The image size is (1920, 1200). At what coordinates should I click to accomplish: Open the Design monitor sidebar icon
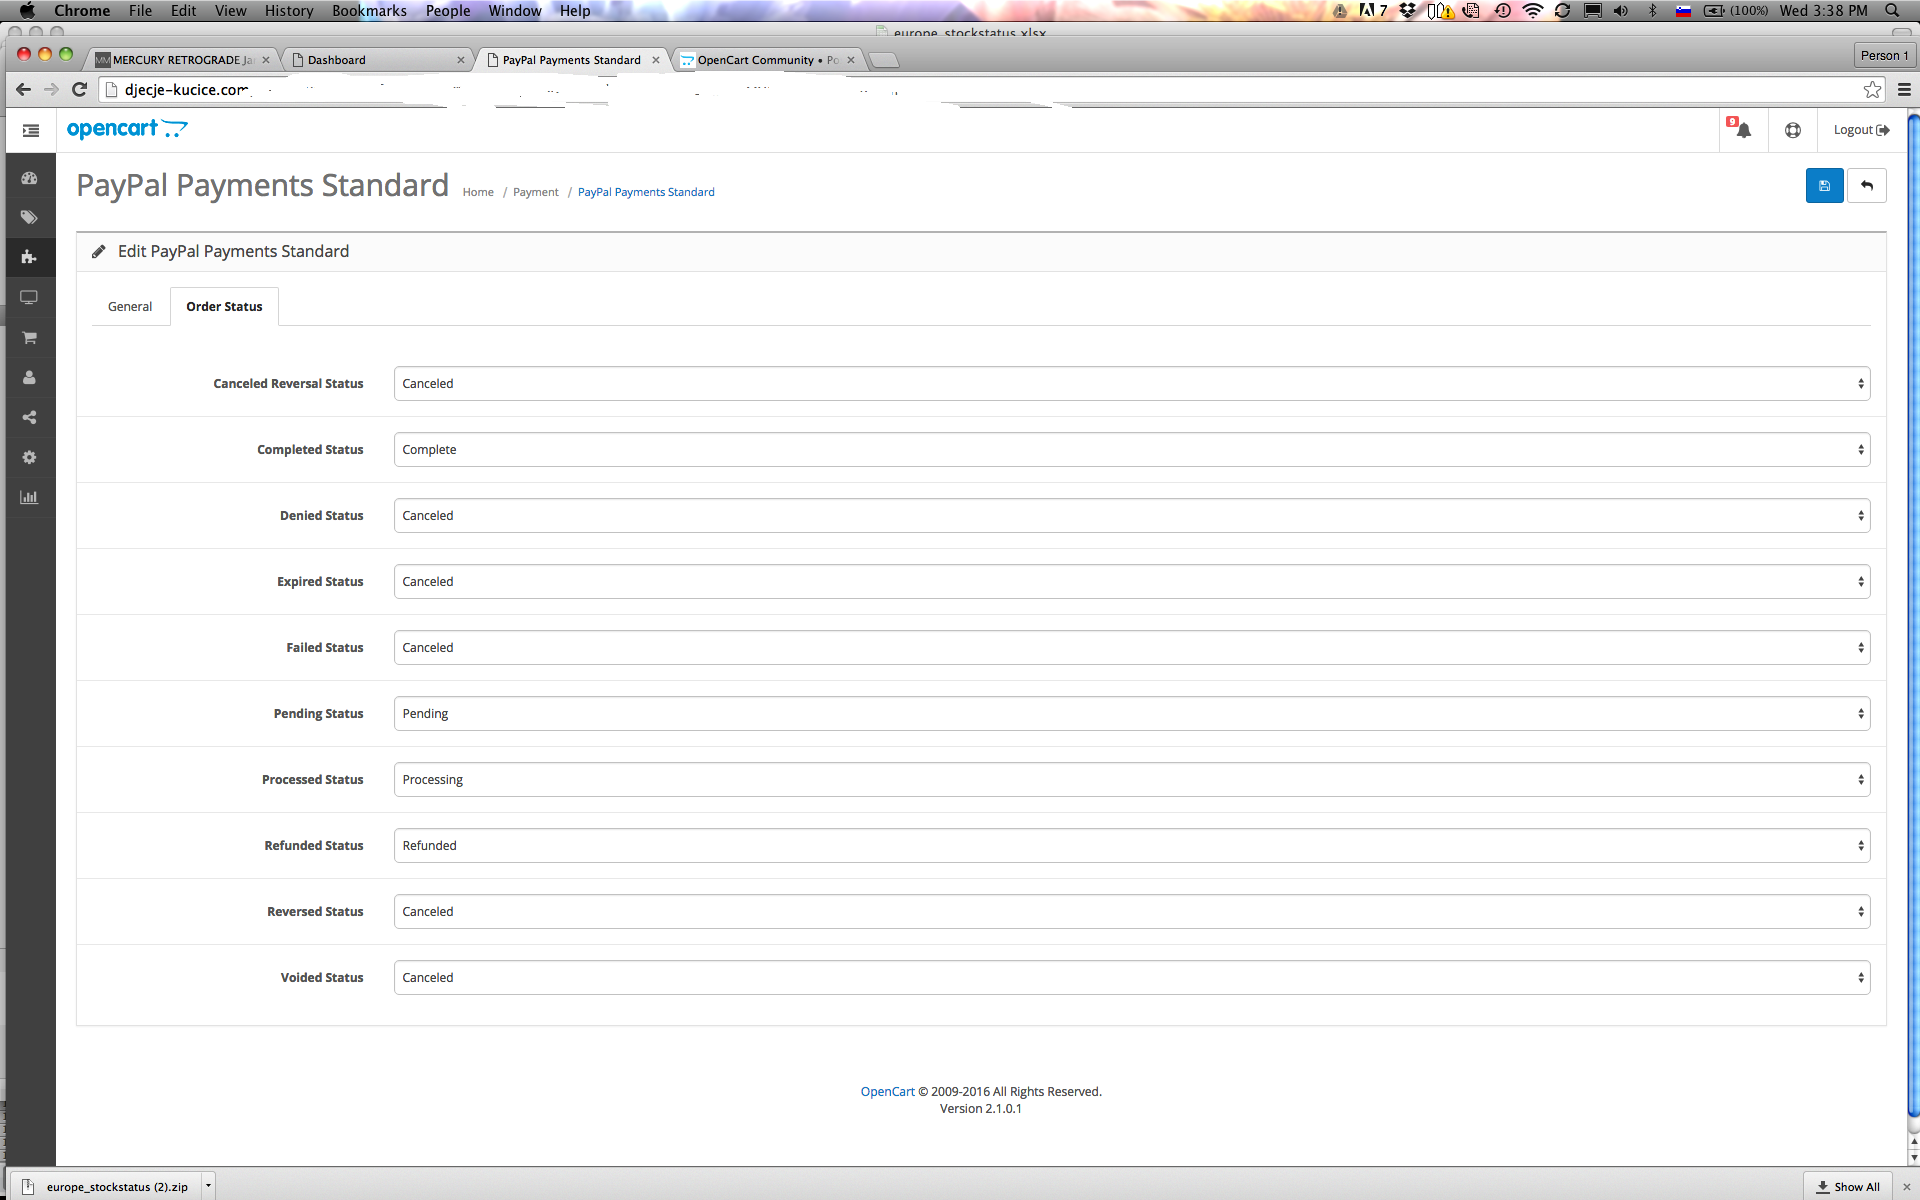(x=29, y=297)
